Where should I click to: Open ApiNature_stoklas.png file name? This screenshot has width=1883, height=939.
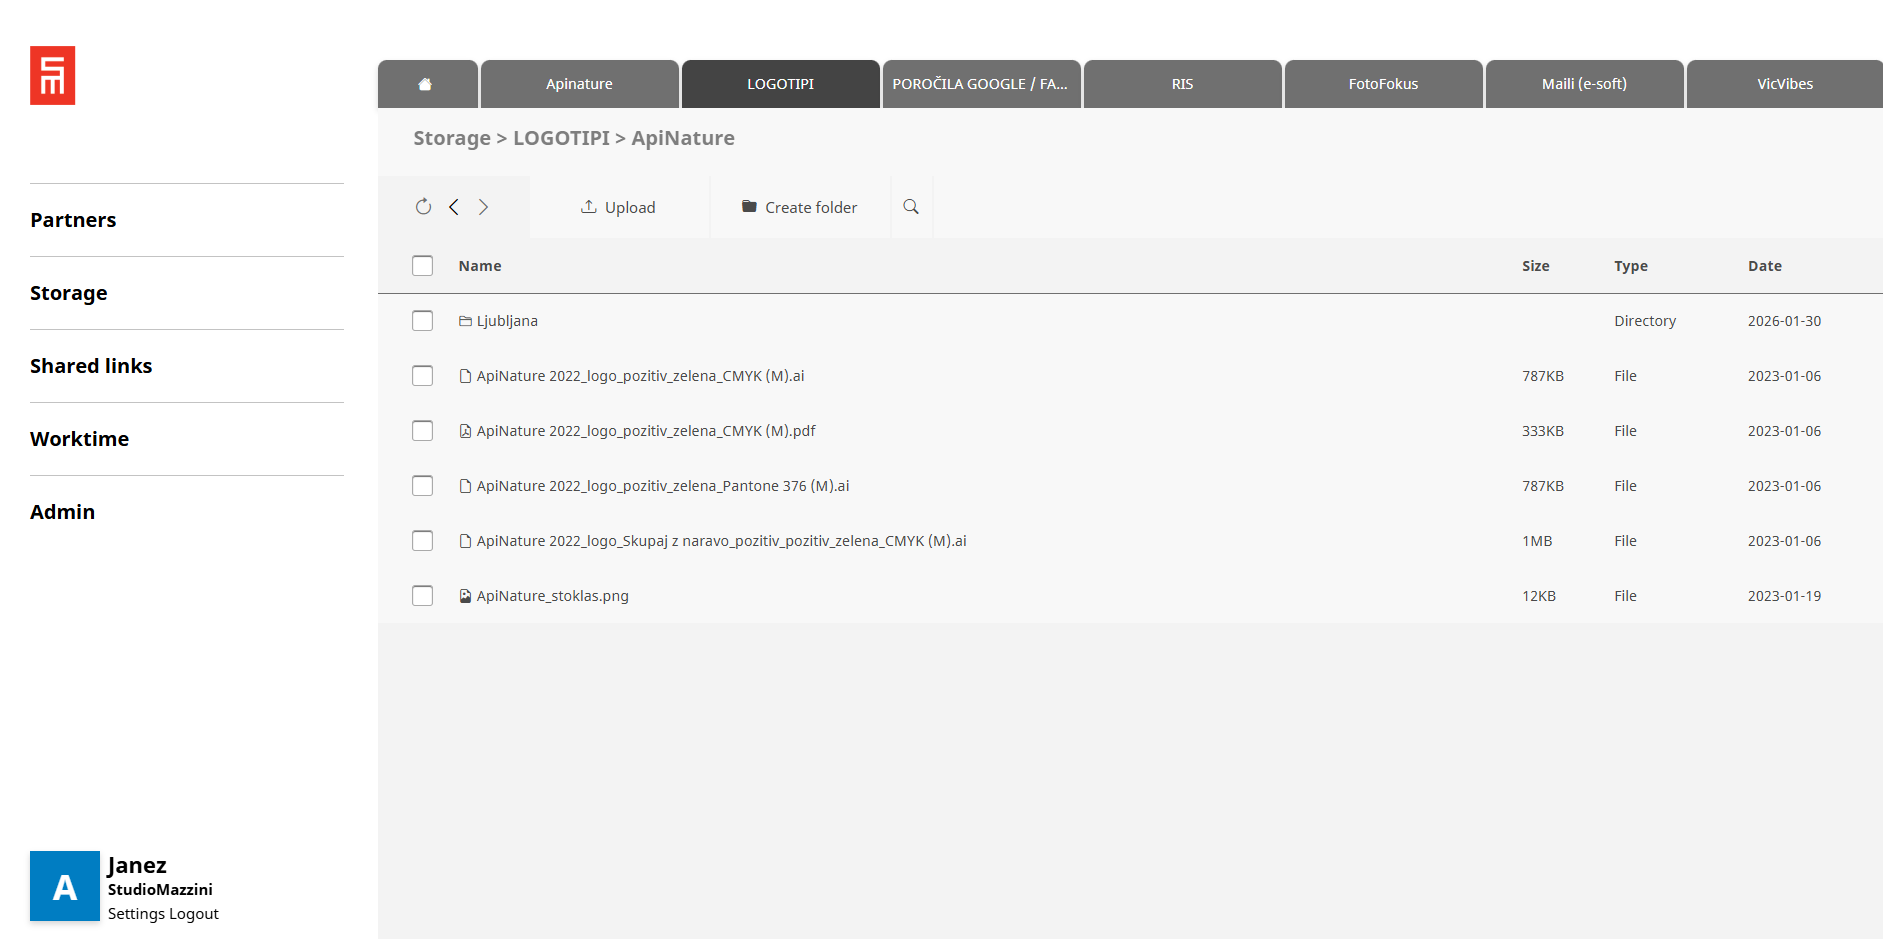point(553,596)
